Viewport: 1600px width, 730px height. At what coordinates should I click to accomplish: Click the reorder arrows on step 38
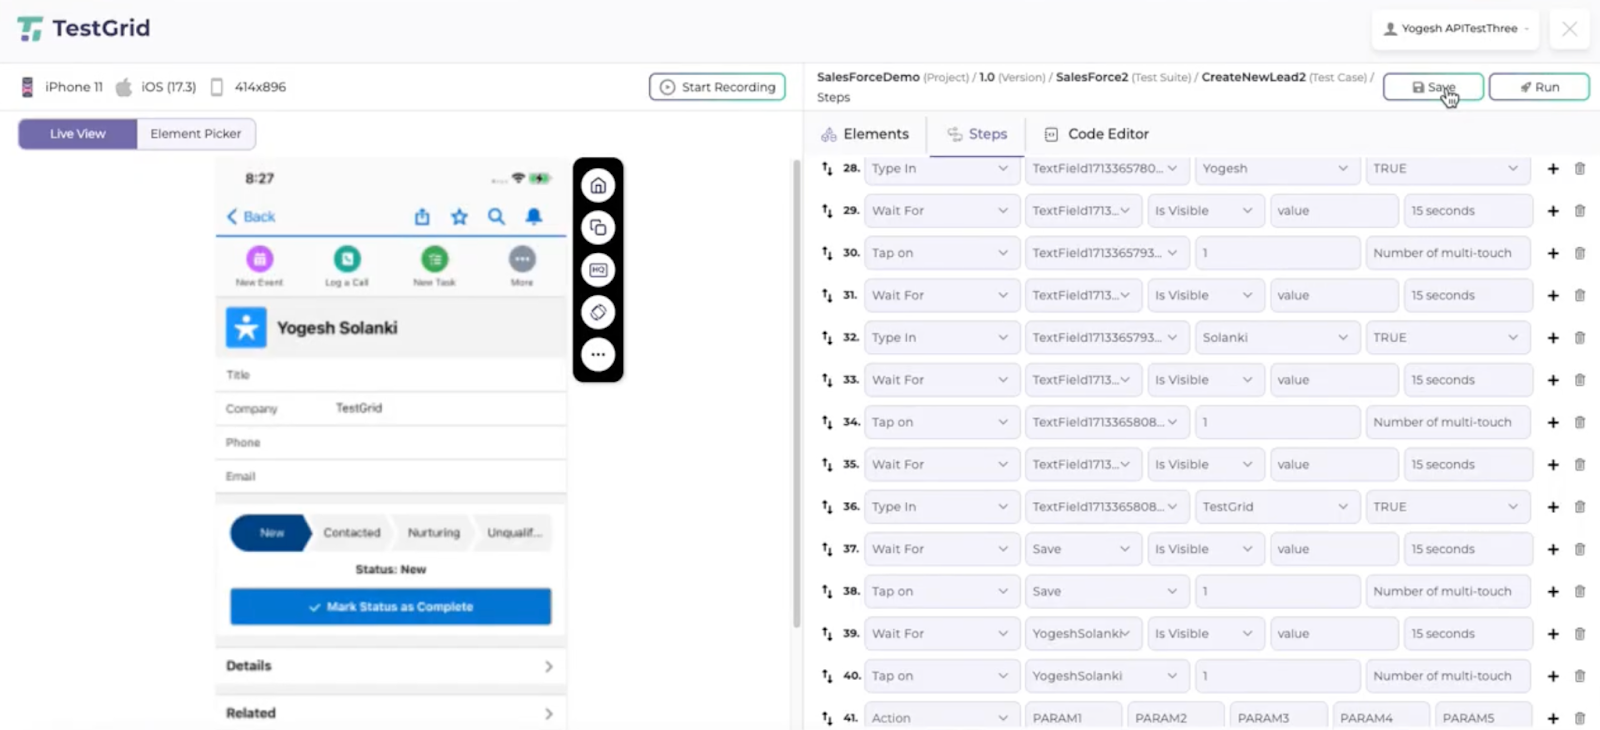click(x=827, y=591)
